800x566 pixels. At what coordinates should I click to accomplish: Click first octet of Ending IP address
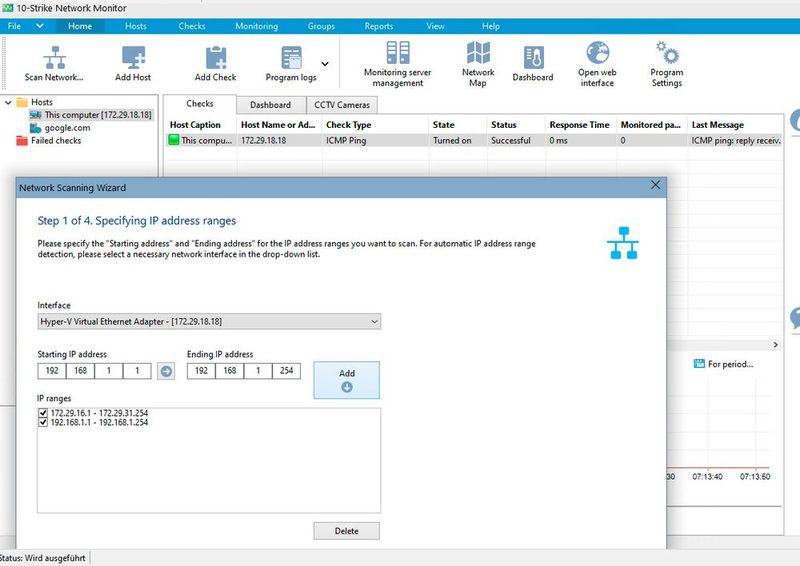click(202, 371)
